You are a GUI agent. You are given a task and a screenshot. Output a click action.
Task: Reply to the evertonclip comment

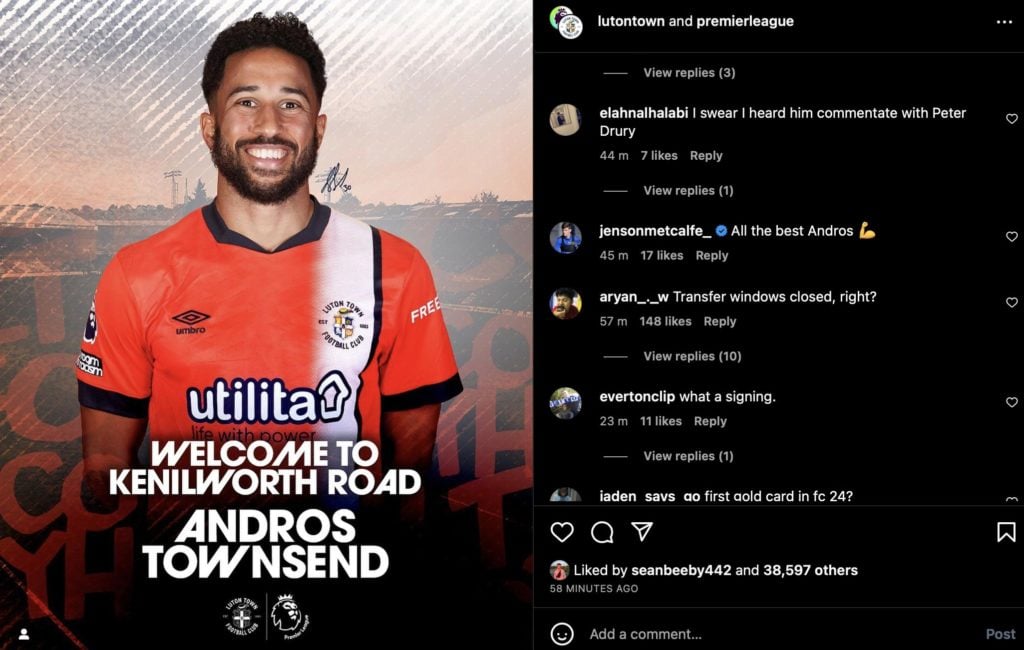click(710, 421)
